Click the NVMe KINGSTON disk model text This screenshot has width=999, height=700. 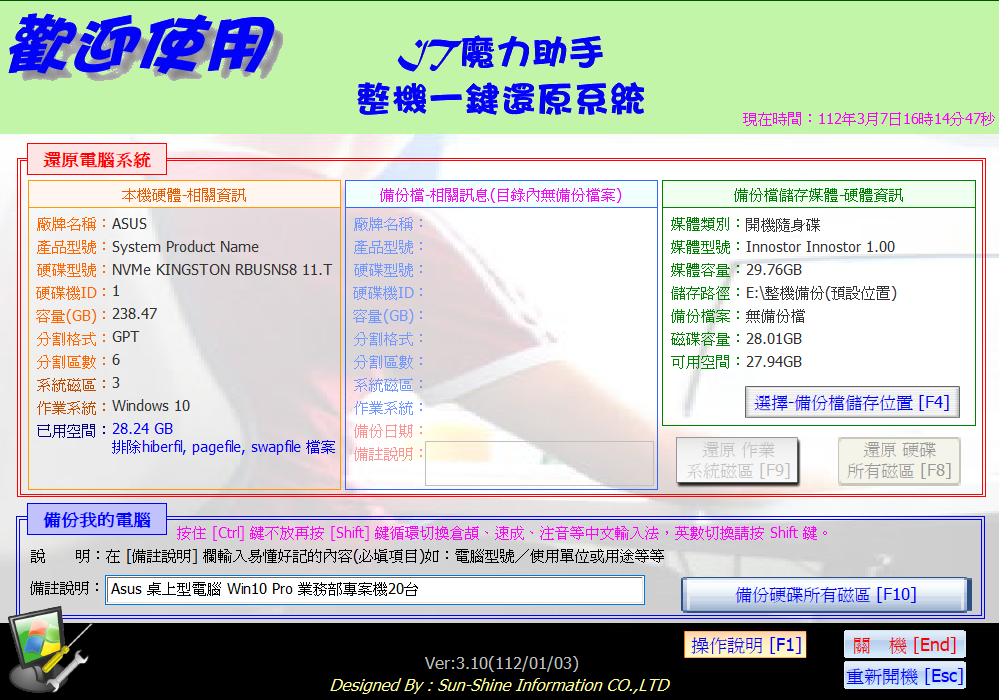[x=222, y=270]
